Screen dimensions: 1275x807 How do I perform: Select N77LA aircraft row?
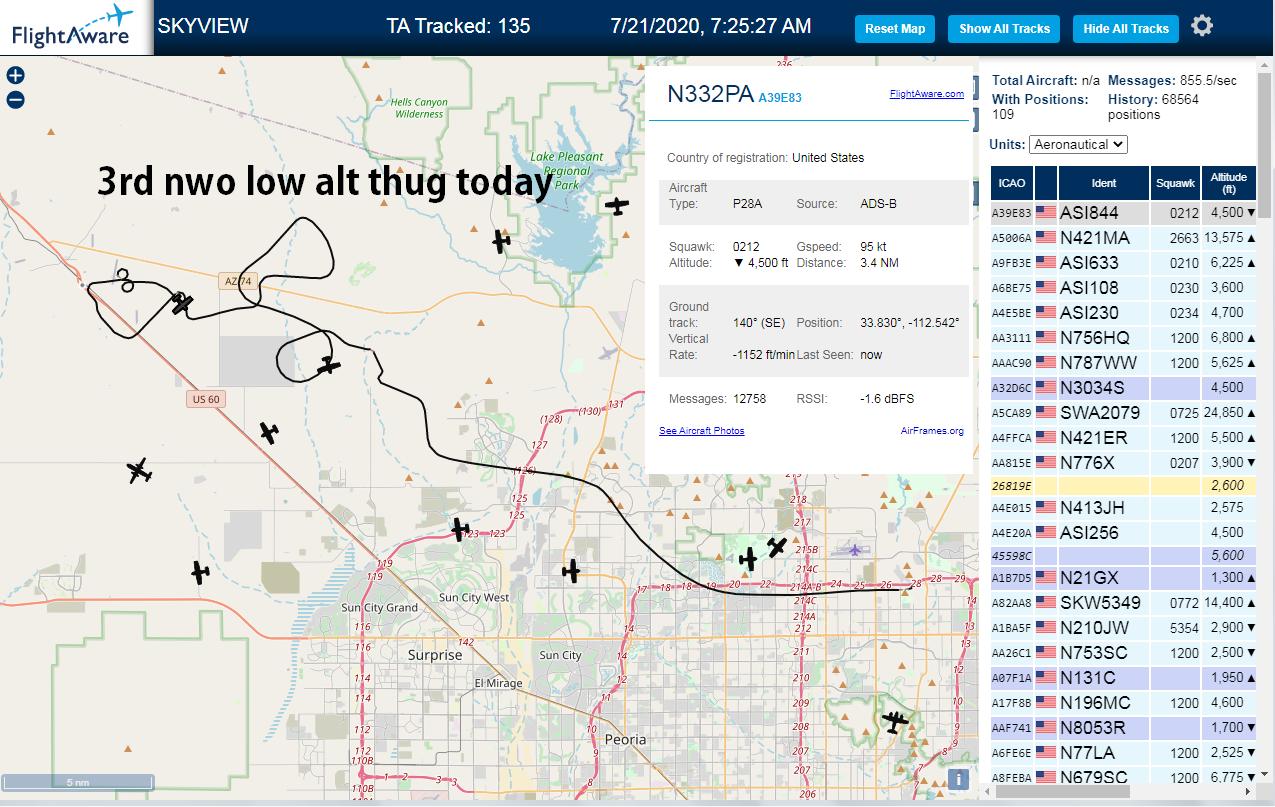pos(1123,752)
